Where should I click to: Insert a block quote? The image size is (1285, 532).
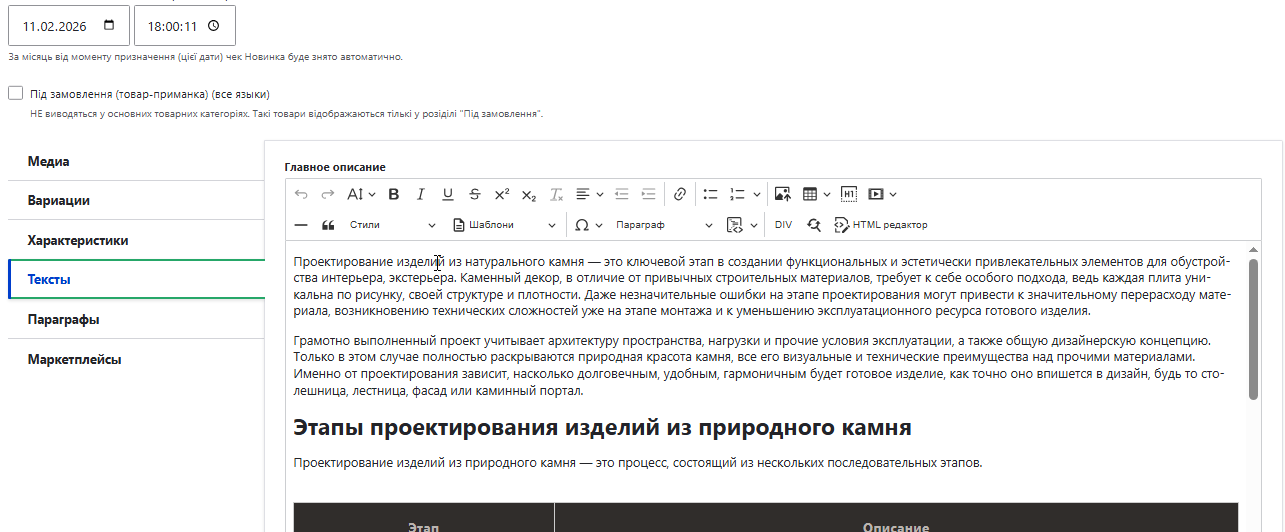click(x=328, y=225)
